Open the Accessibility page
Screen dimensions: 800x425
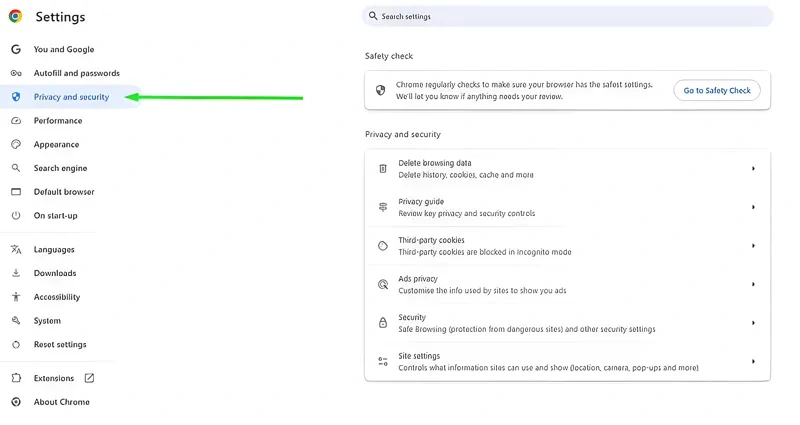tap(57, 297)
